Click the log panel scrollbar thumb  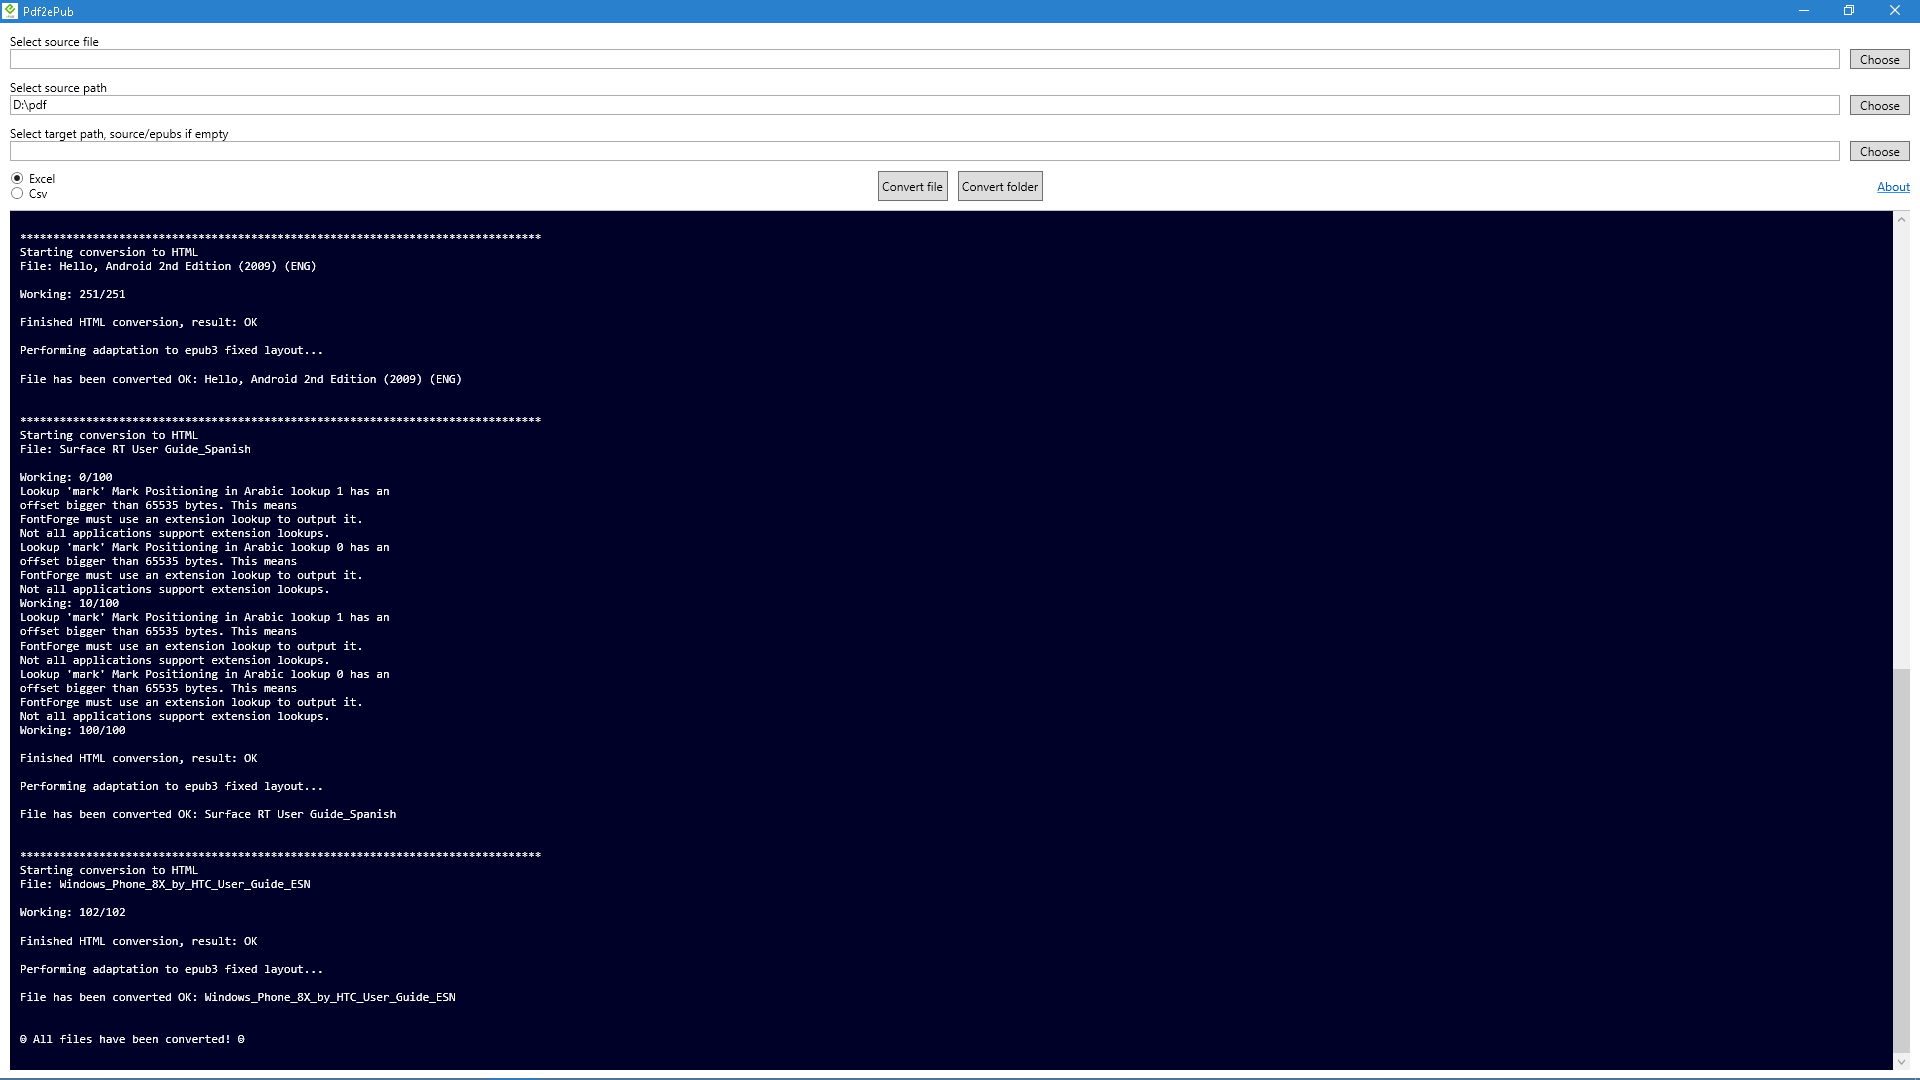1901,860
